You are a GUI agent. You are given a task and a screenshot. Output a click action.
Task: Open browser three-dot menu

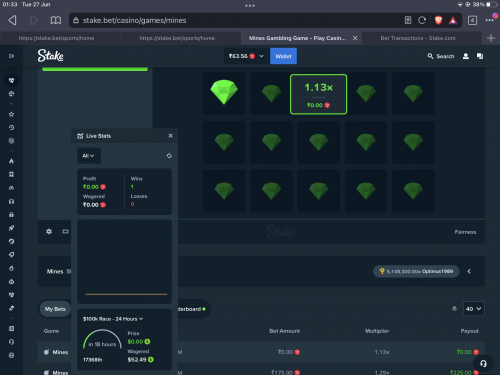489,20
